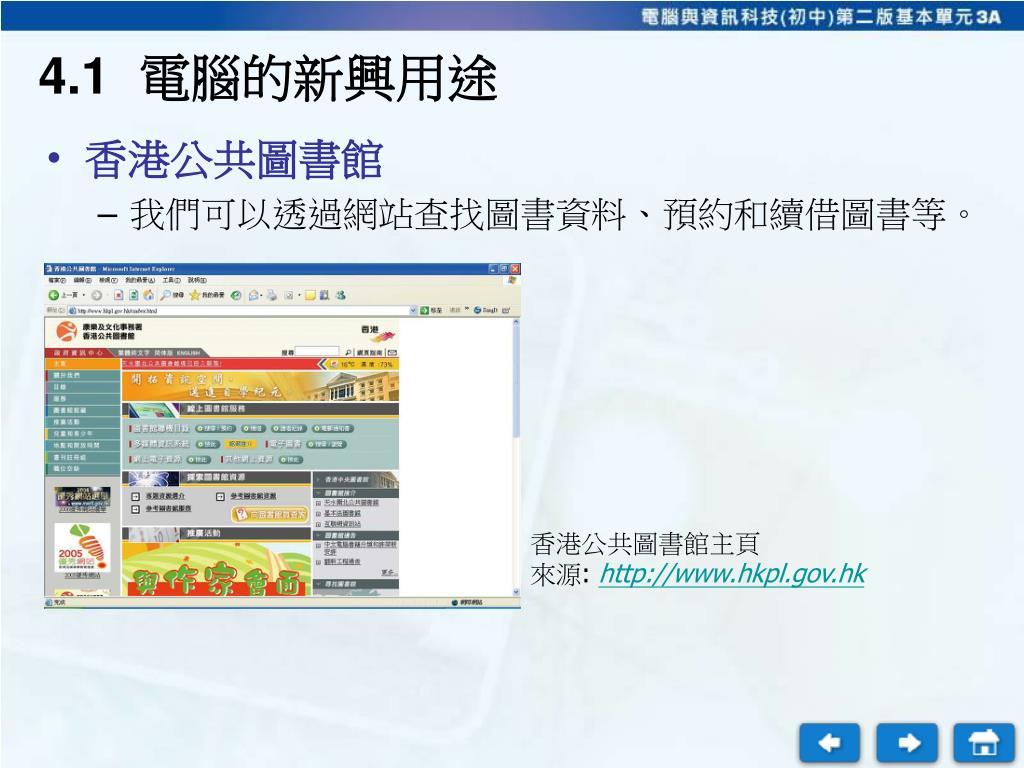
Task: Select the 主頁 item in the website sidebar
Action: pos(84,363)
